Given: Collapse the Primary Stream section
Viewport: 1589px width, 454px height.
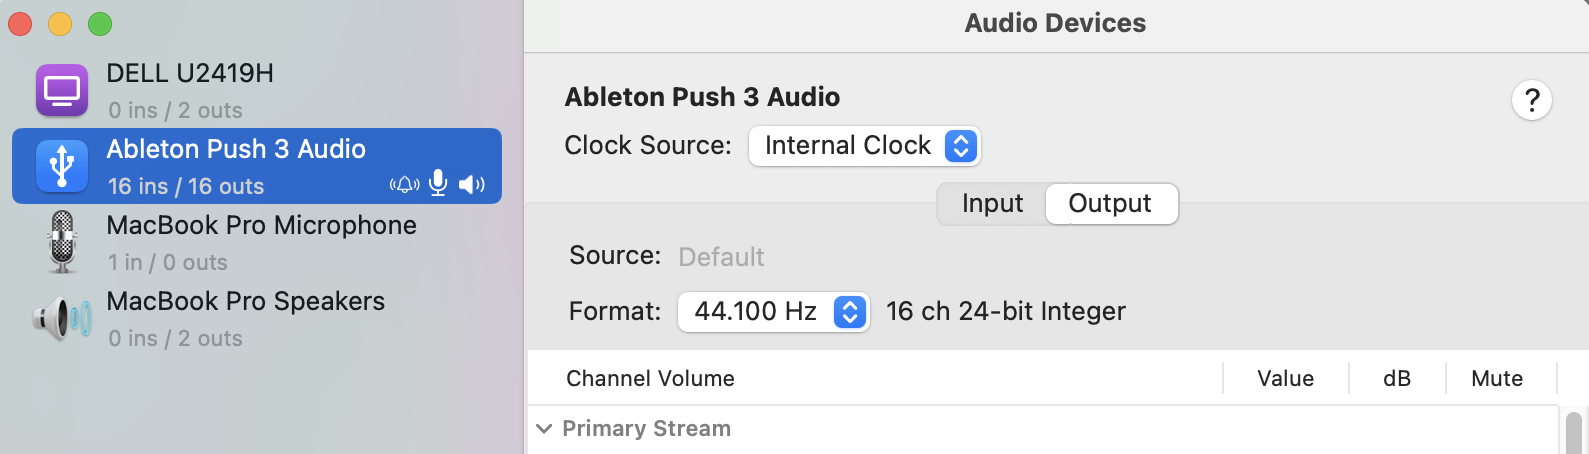Looking at the screenshot, I should coord(544,429).
